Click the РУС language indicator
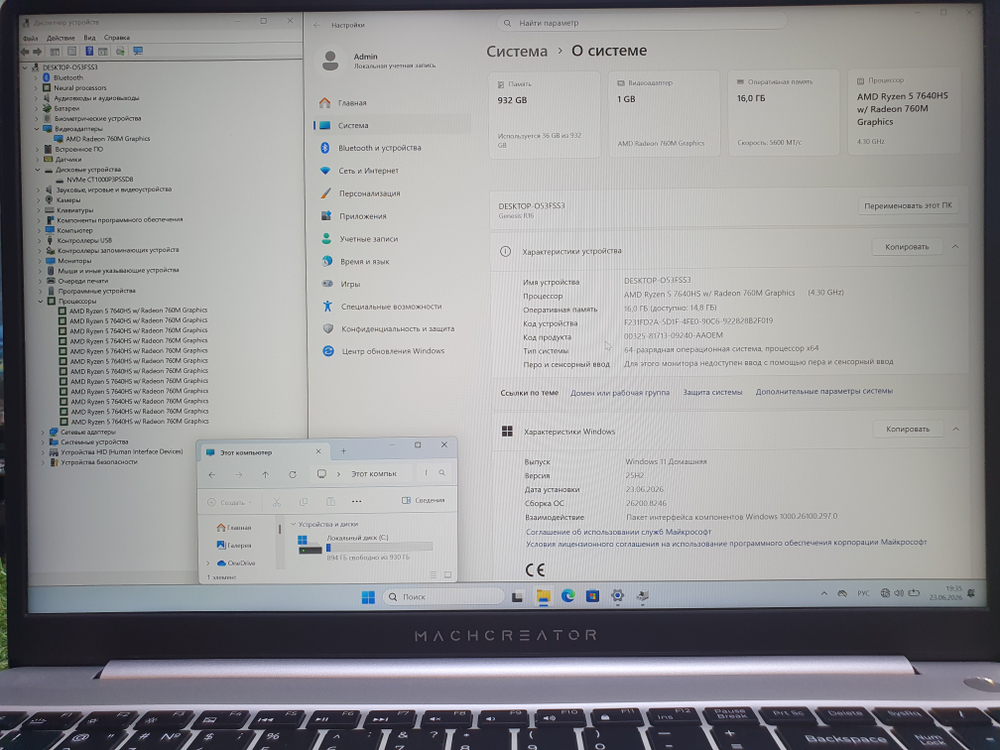1000x750 pixels. (x=863, y=594)
